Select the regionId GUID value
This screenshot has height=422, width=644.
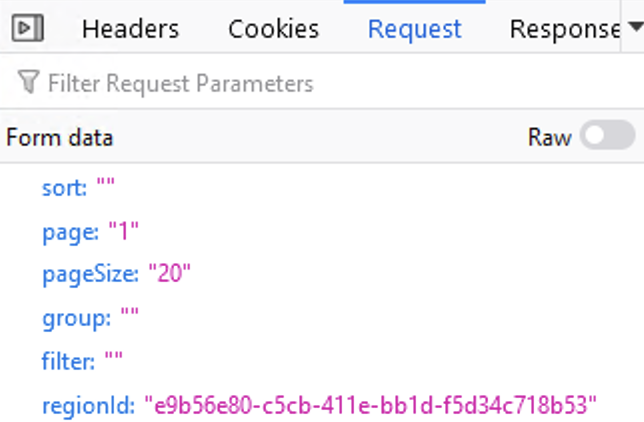click(371, 405)
